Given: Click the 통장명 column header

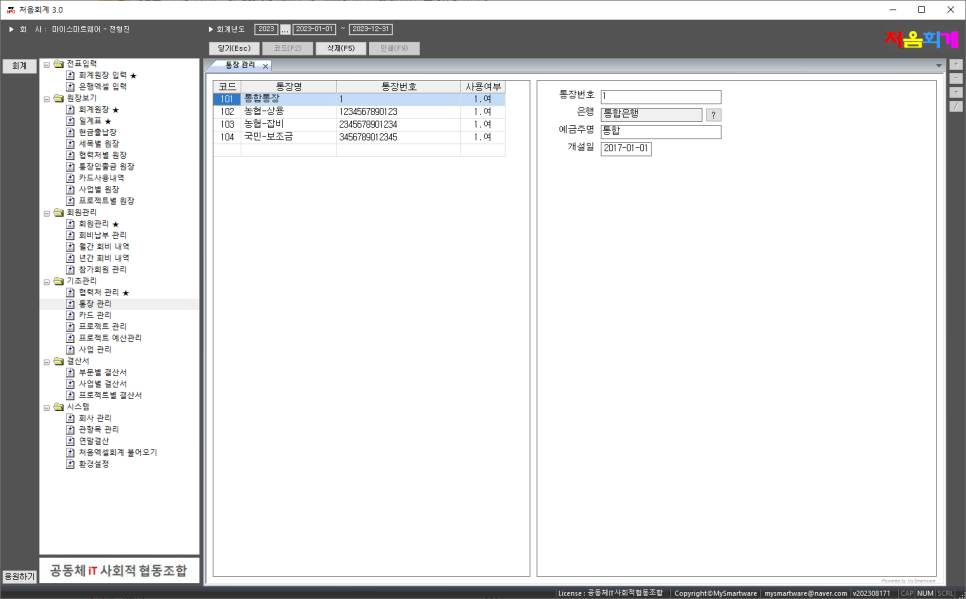Looking at the screenshot, I should pyautogui.click(x=289, y=87).
